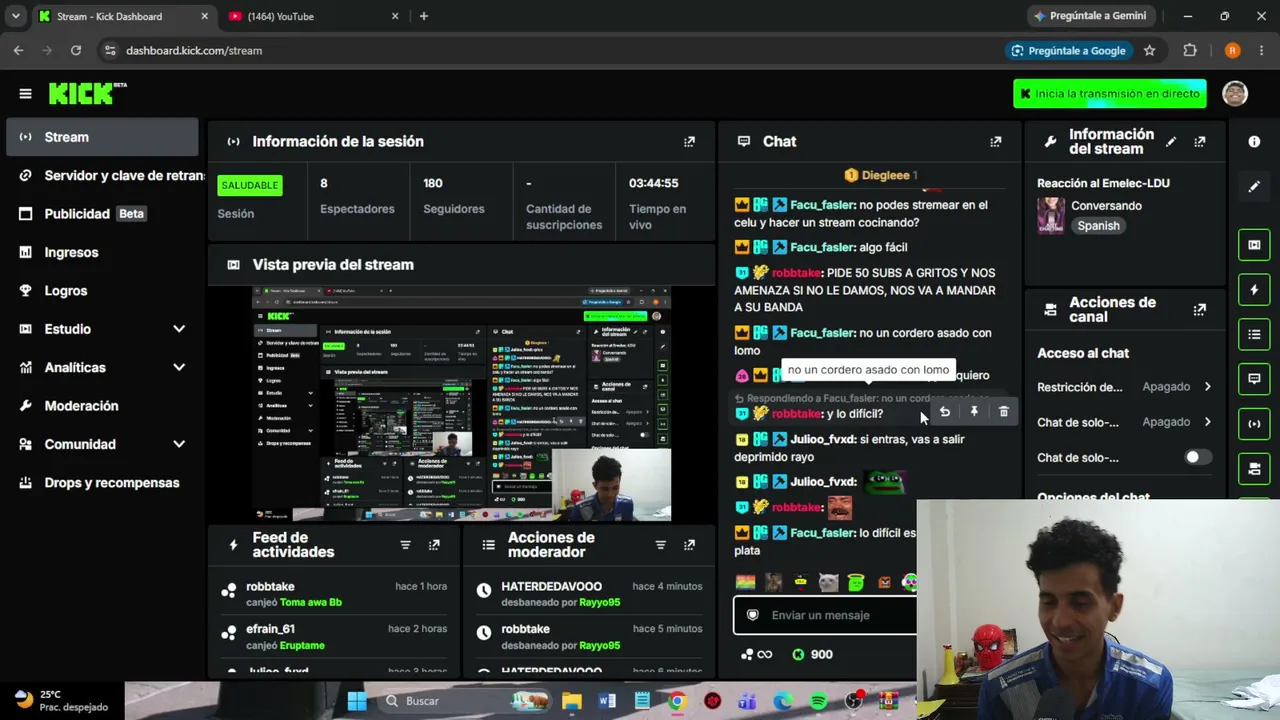The width and height of the screenshot is (1280, 720).
Task: Filter the Feed de actividades list
Action: (405, 545)
